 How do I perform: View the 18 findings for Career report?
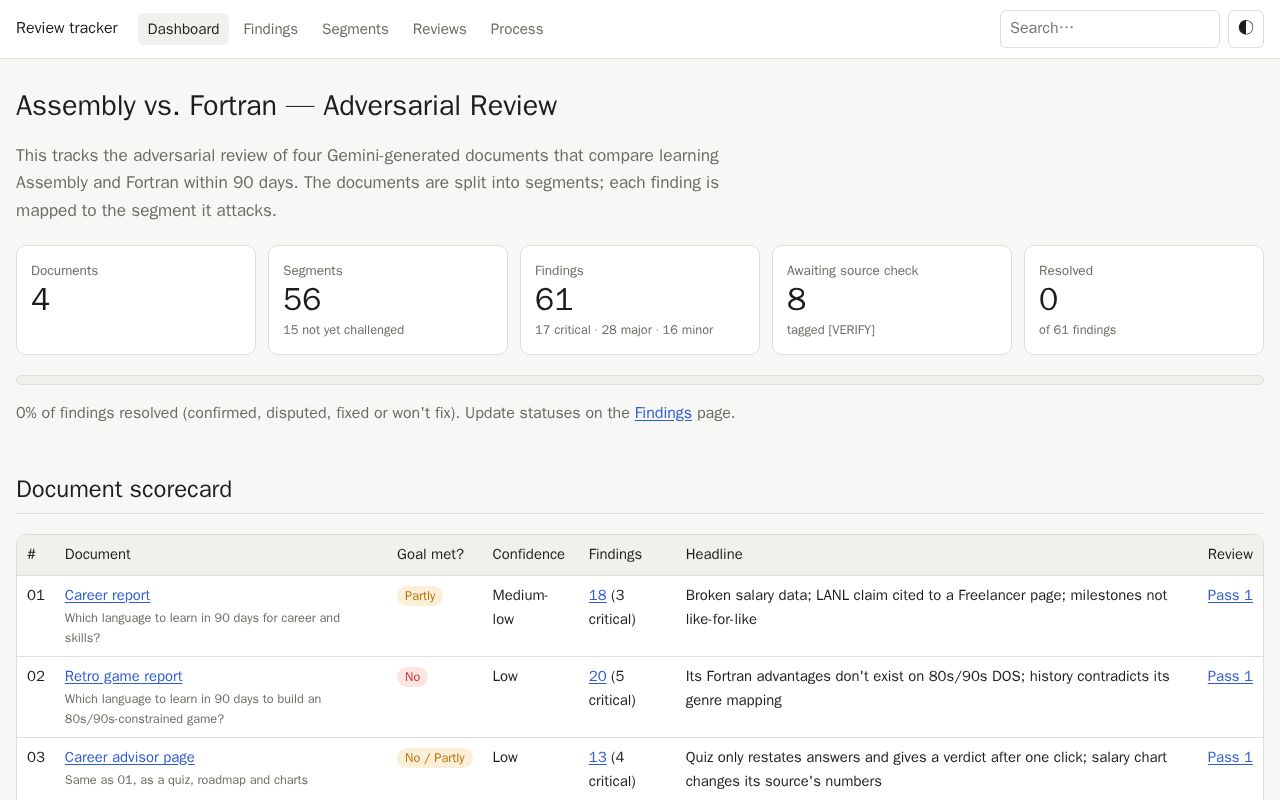pyautogui.click(x=597, y=595)
